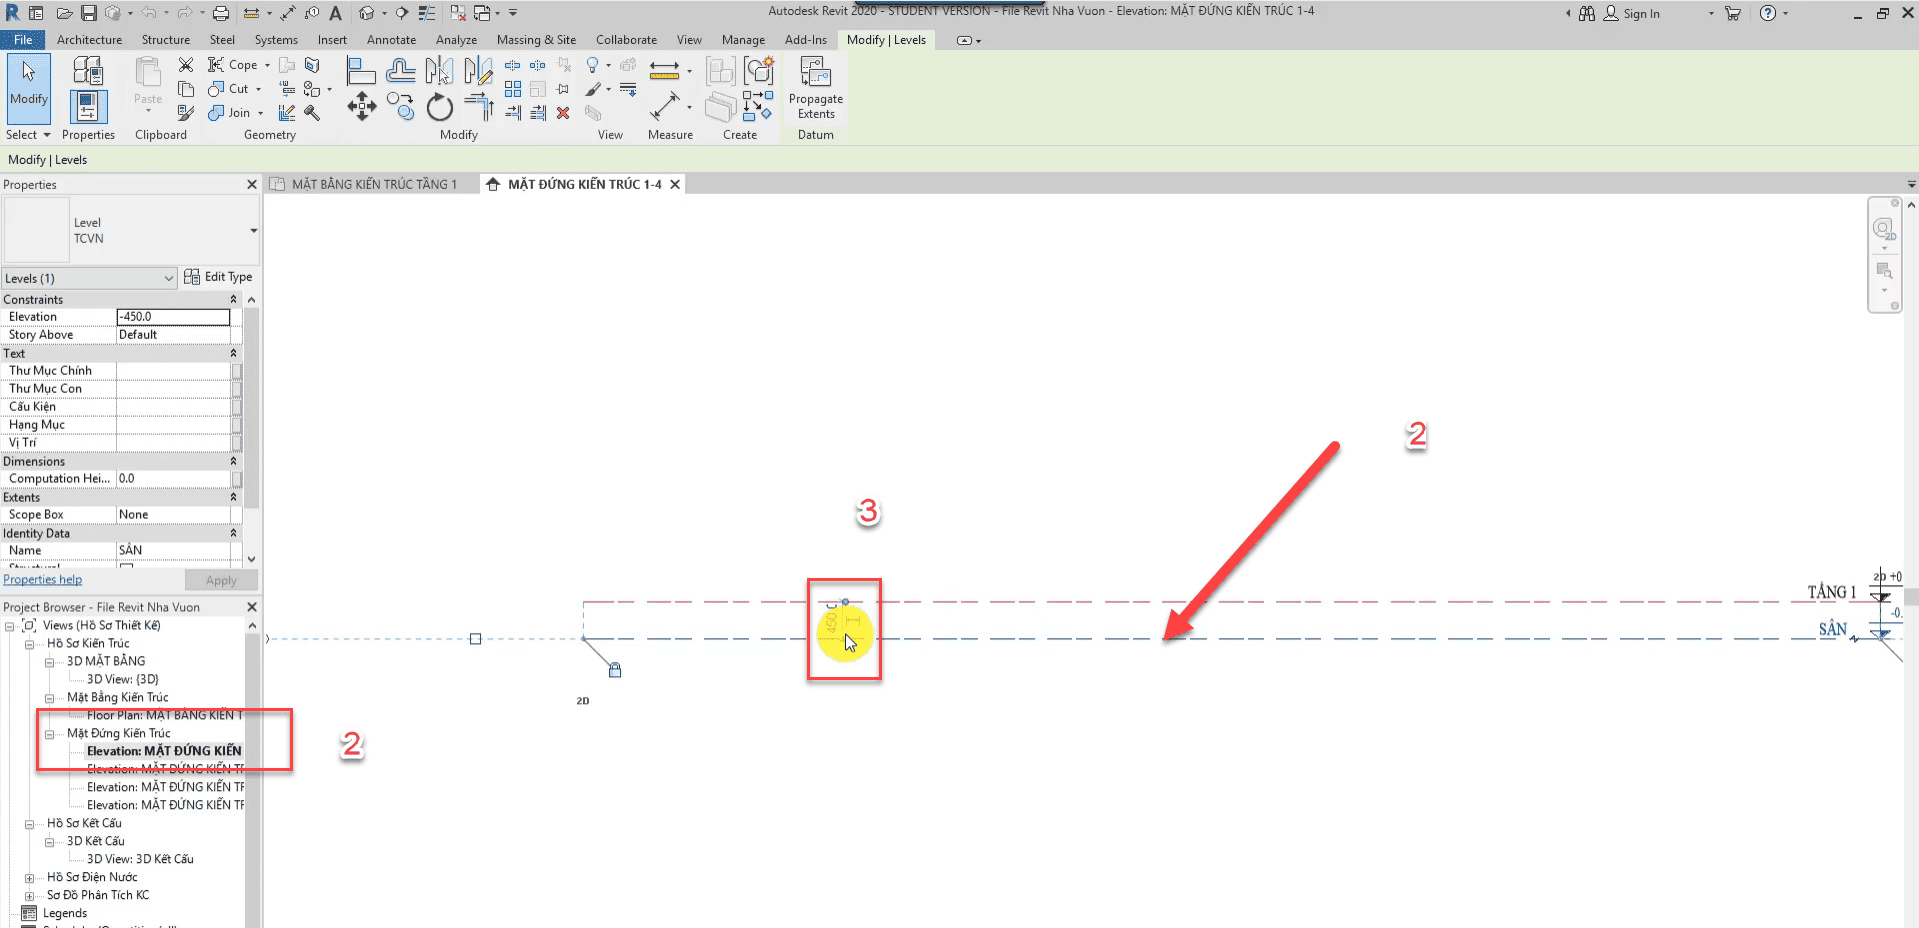1919x928 pixels.
Task: Select the Offset tool
Action: 400,70
